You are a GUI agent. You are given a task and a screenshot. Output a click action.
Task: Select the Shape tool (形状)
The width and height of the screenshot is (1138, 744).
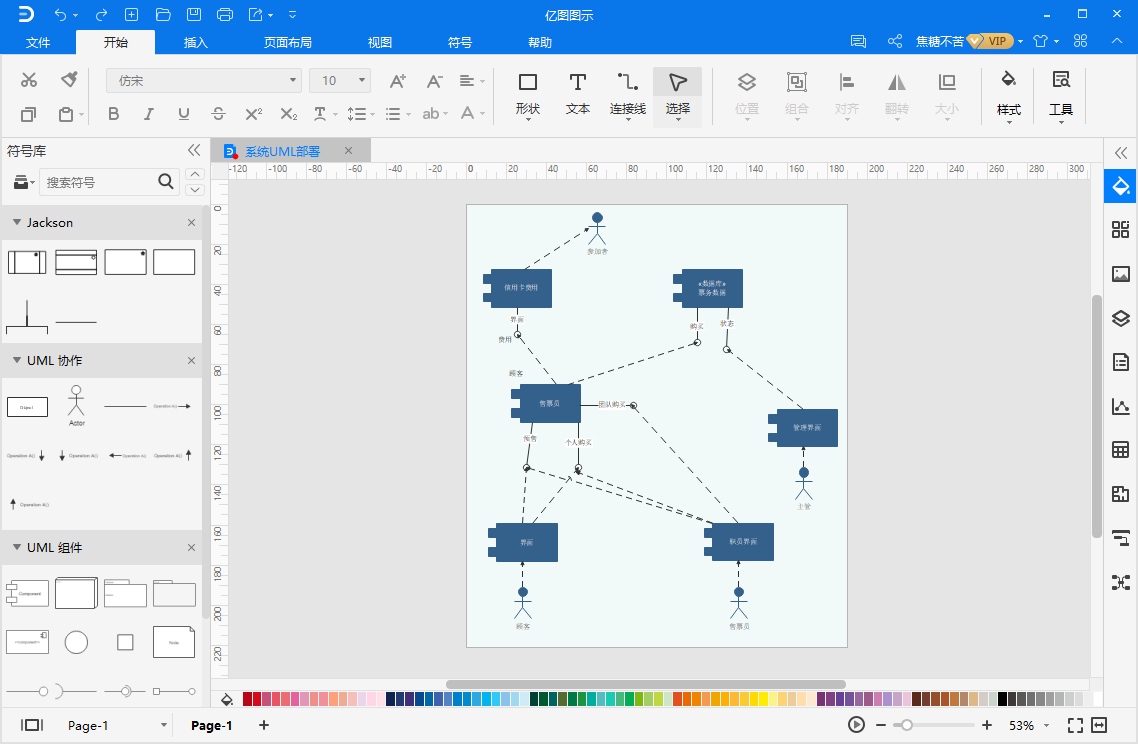528,95
